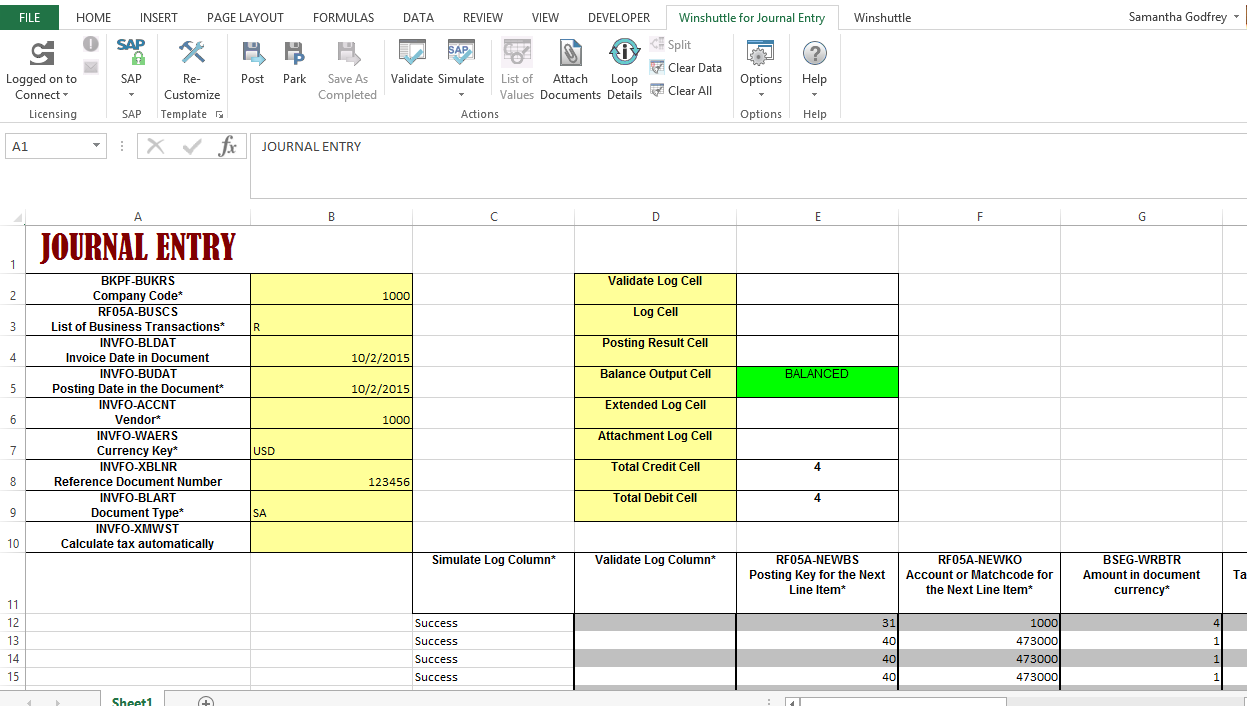The width and height of the screenshot is (1247, 706).
Task: Select Business Transactions cell R
Action: coord(331,320)
